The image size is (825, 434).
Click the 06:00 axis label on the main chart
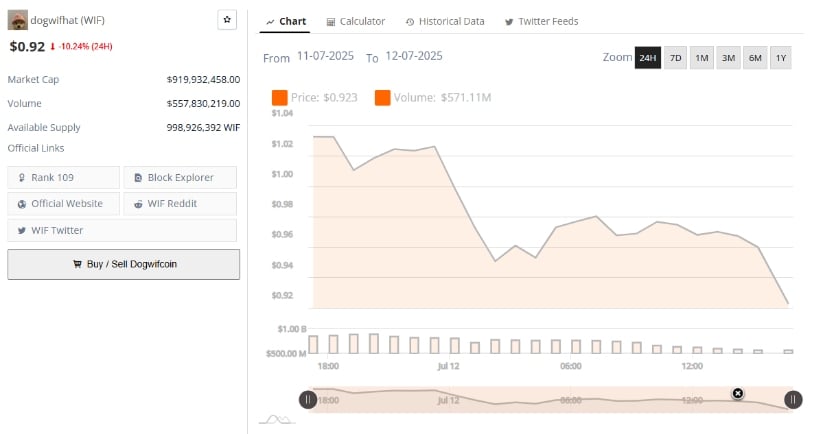(x=571, y=366)
